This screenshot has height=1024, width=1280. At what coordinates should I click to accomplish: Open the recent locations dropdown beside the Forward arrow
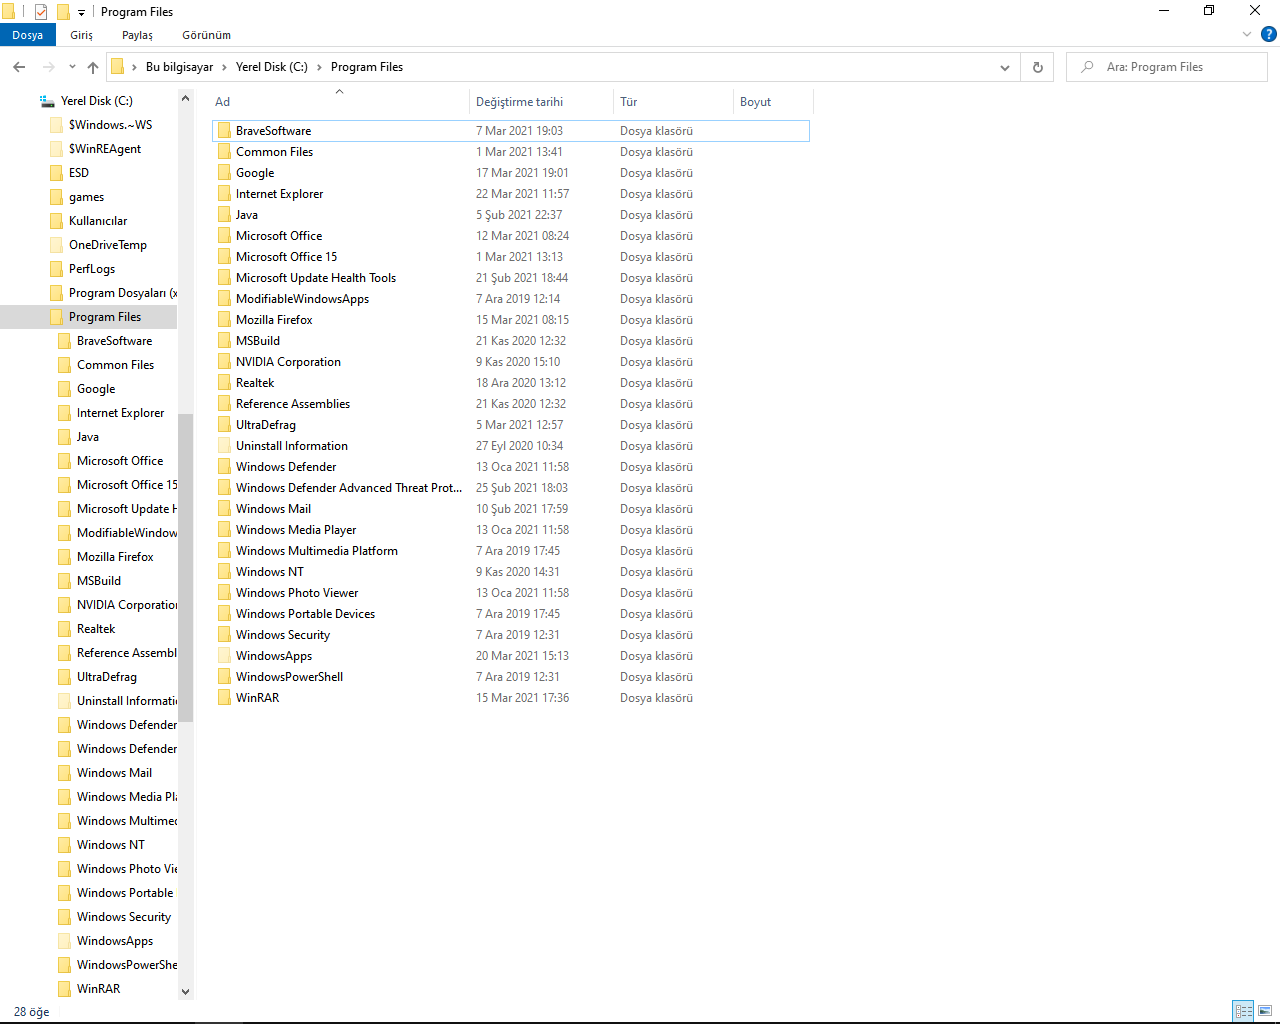[72, 67]
